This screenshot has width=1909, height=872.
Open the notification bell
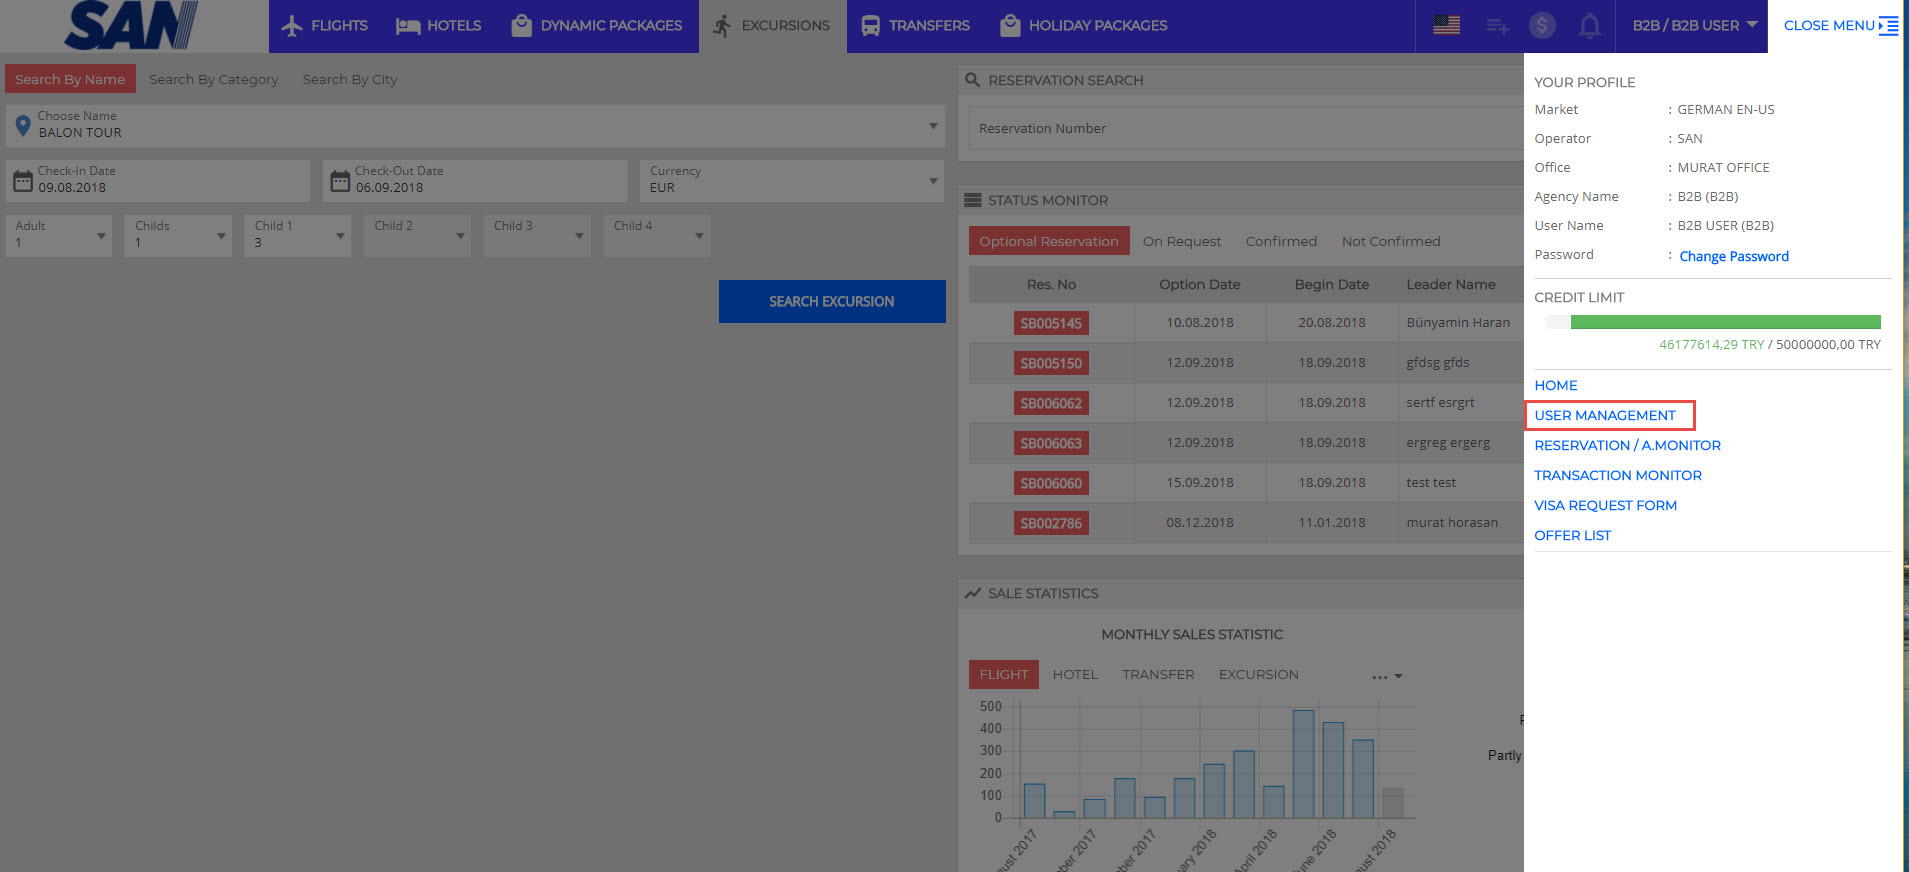1589,26
